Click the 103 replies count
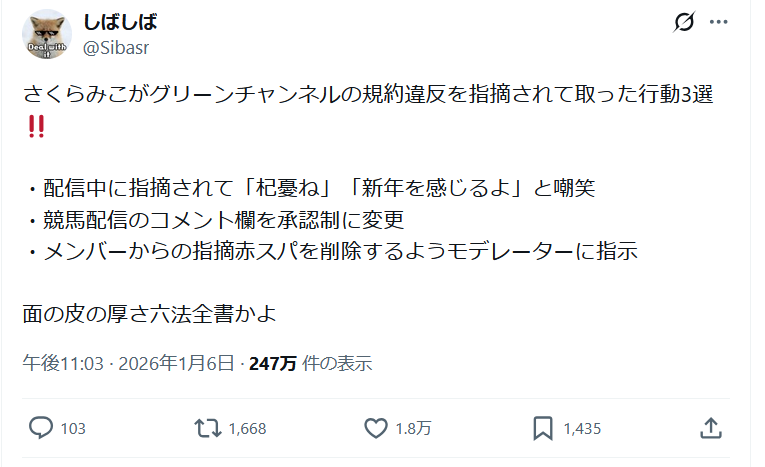 [73, 429]
